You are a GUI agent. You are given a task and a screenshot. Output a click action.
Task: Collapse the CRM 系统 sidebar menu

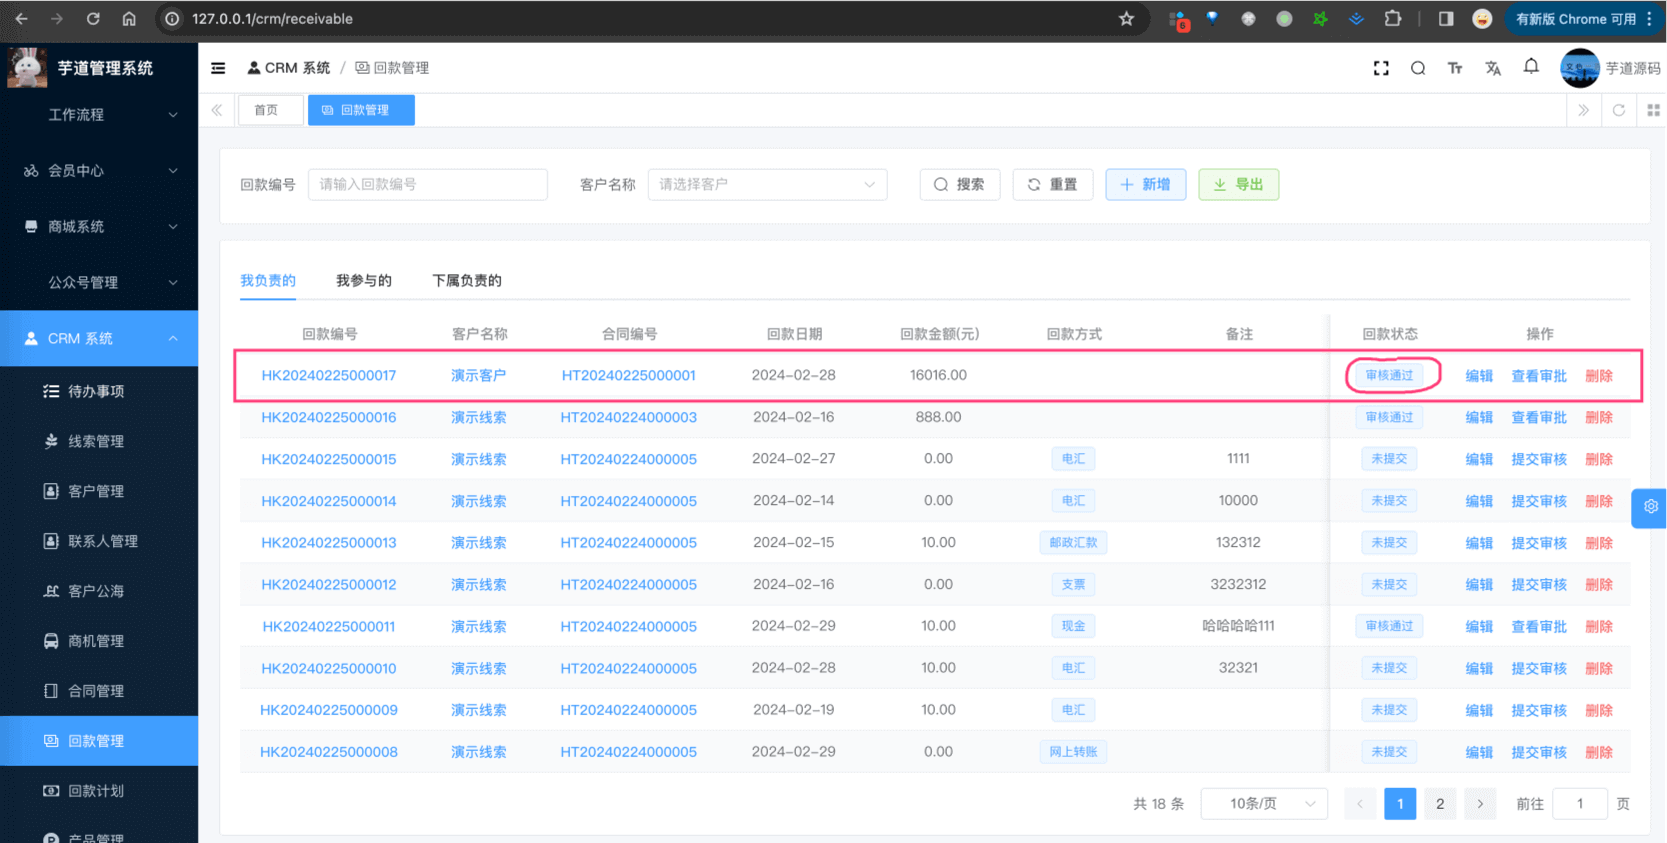(99, 339)
